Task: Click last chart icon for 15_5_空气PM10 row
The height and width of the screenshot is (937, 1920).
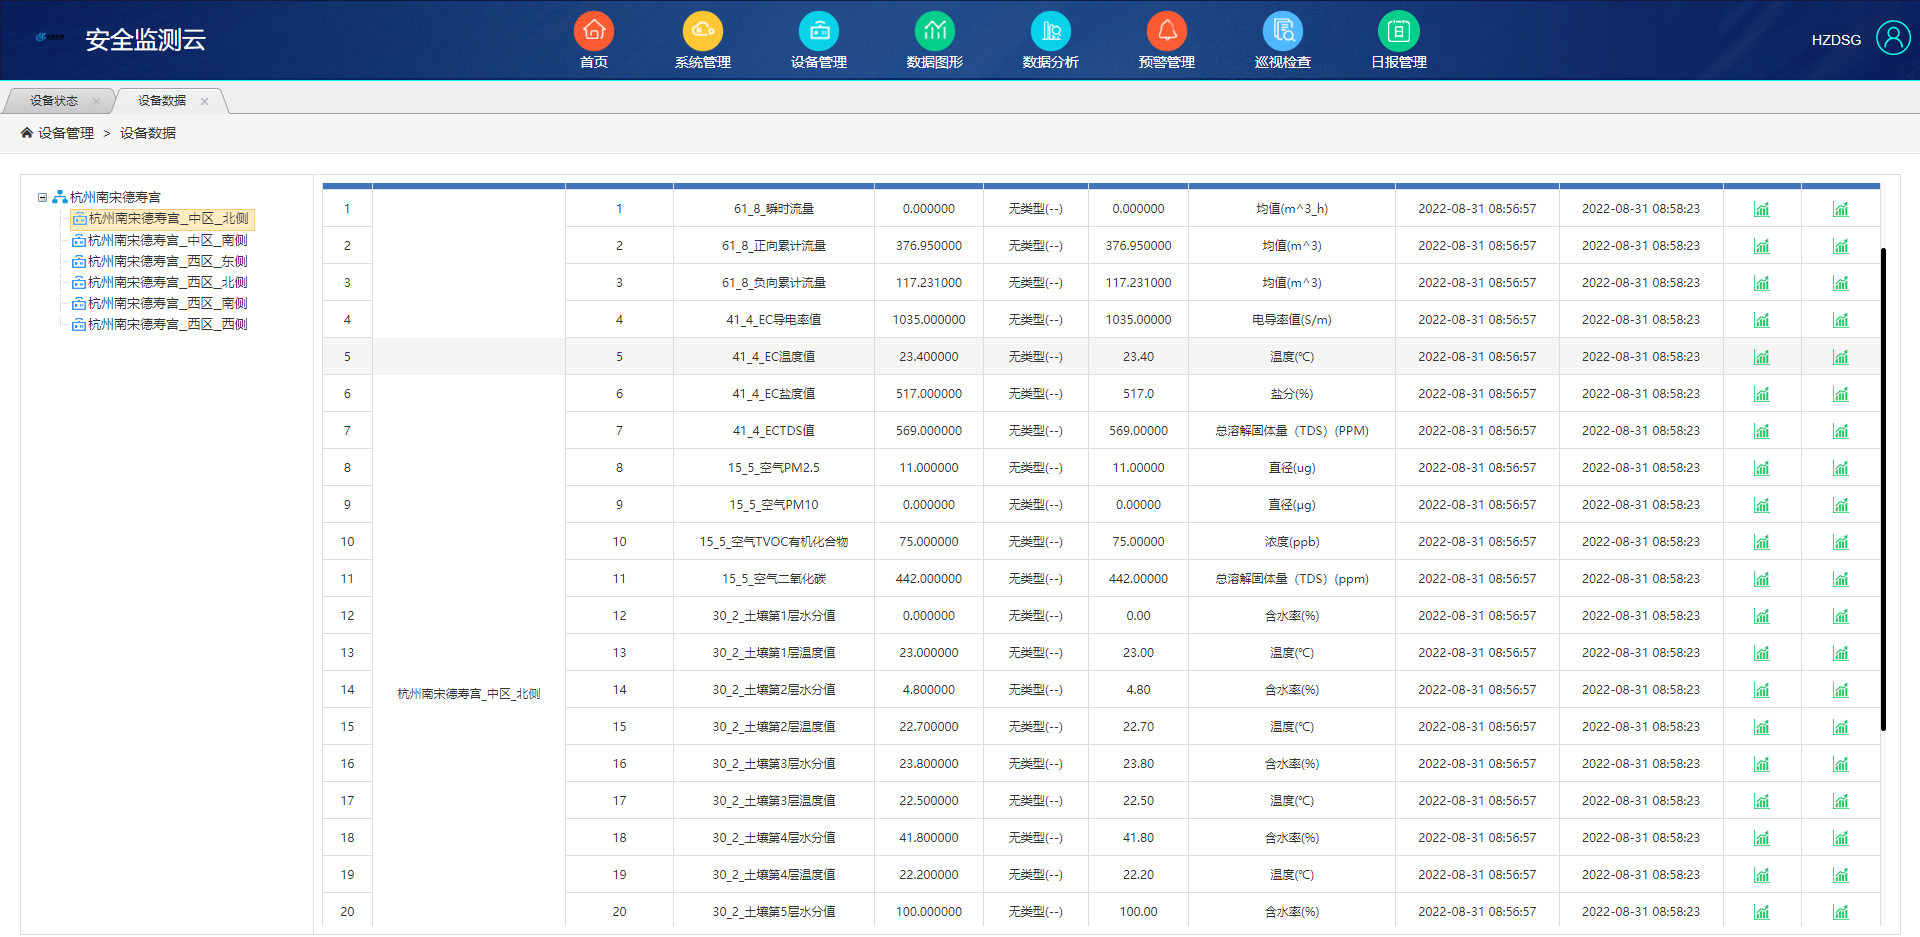Action: [1841, 505]
